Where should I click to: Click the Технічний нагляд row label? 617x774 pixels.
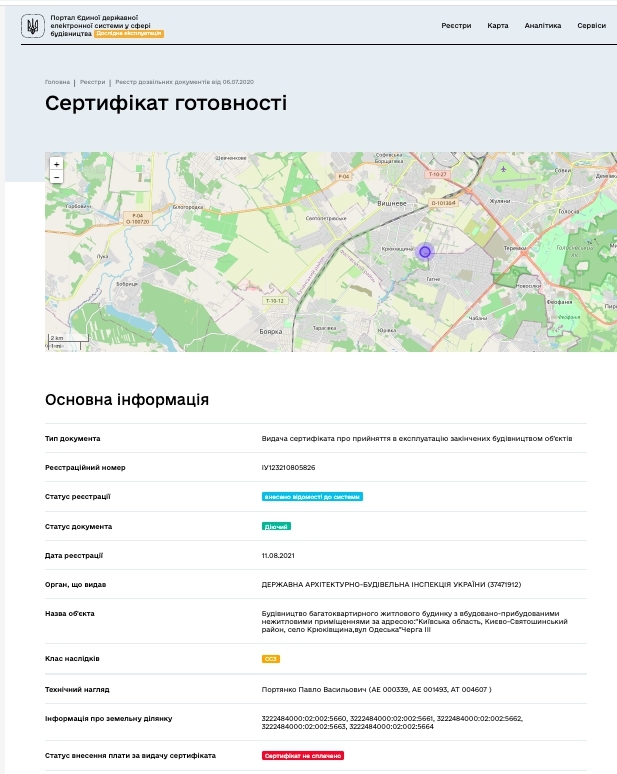[77, 690]
